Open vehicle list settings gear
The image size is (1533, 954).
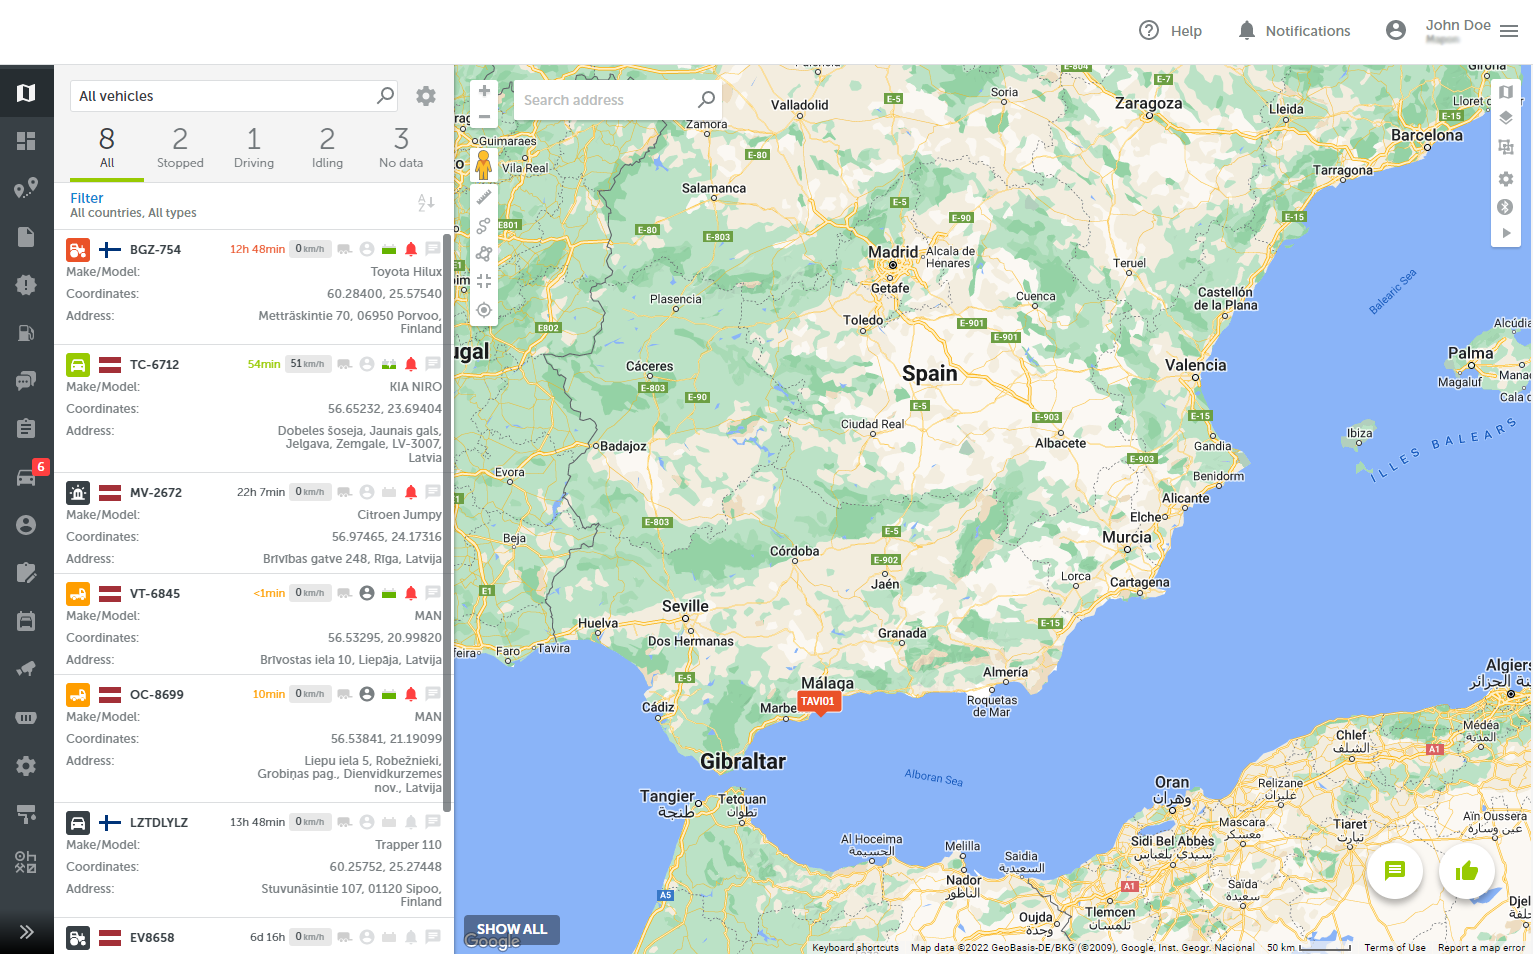tap(426, 96)
